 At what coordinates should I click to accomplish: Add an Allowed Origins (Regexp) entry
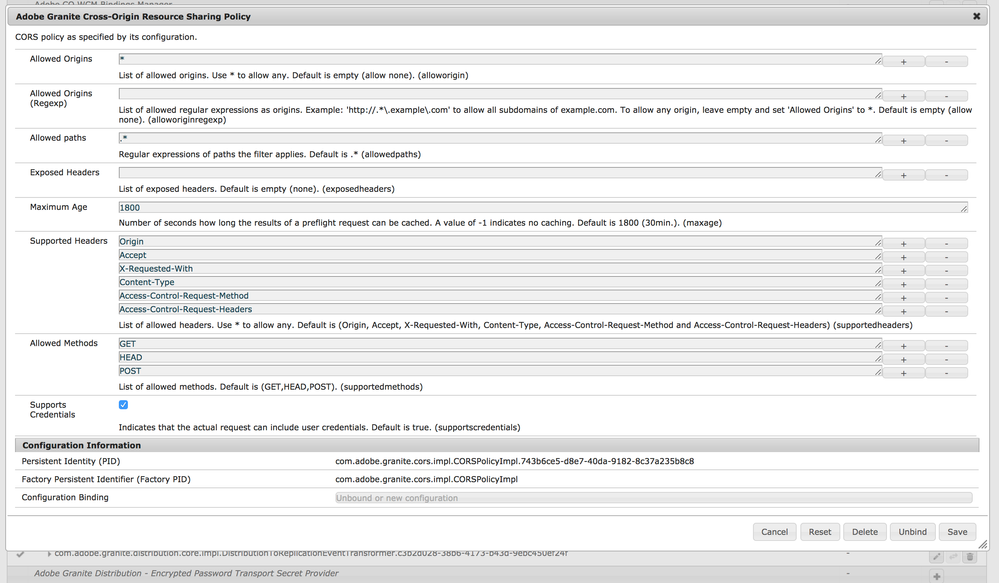click(904, 96)
